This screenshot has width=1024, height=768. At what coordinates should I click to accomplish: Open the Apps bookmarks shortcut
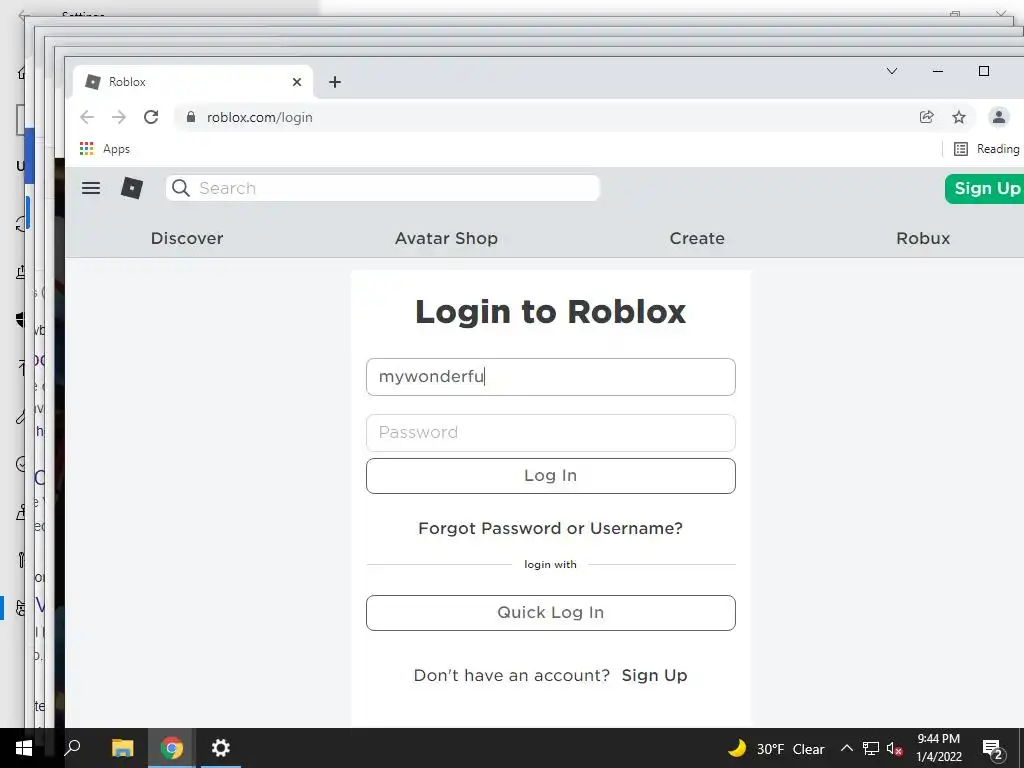(104, 149)
